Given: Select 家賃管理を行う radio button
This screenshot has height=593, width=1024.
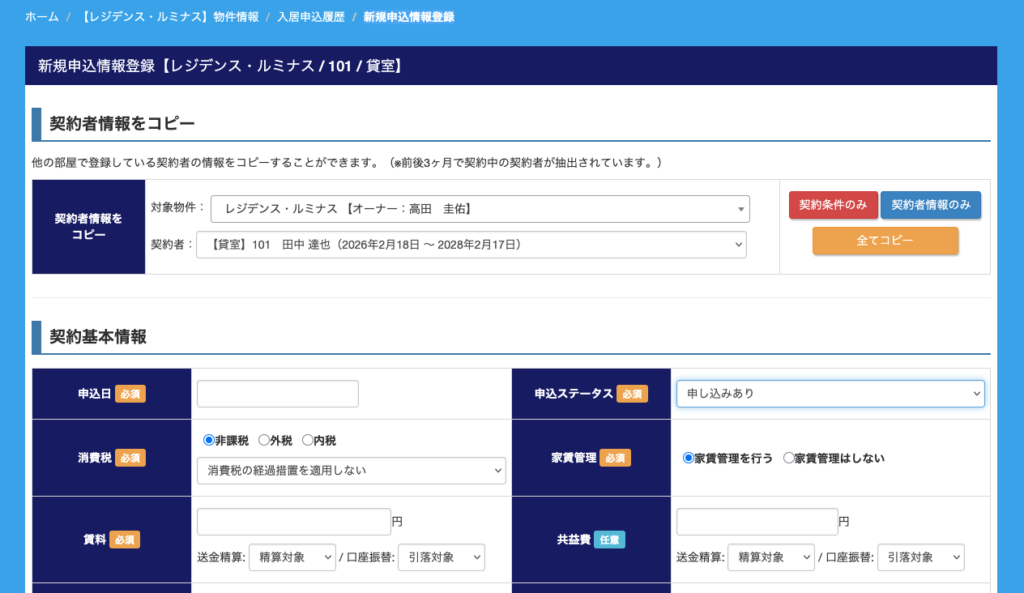Looking at the screenshot, I should click(688, 458).
